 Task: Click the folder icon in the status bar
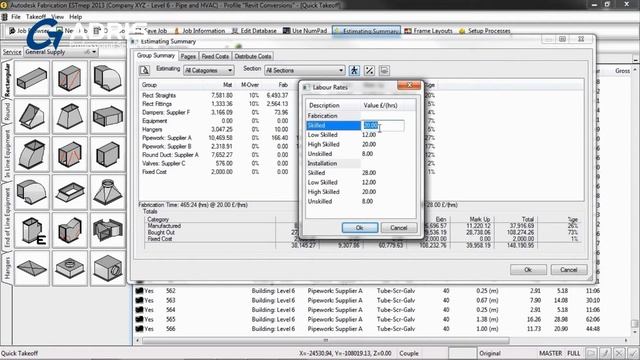591,353
